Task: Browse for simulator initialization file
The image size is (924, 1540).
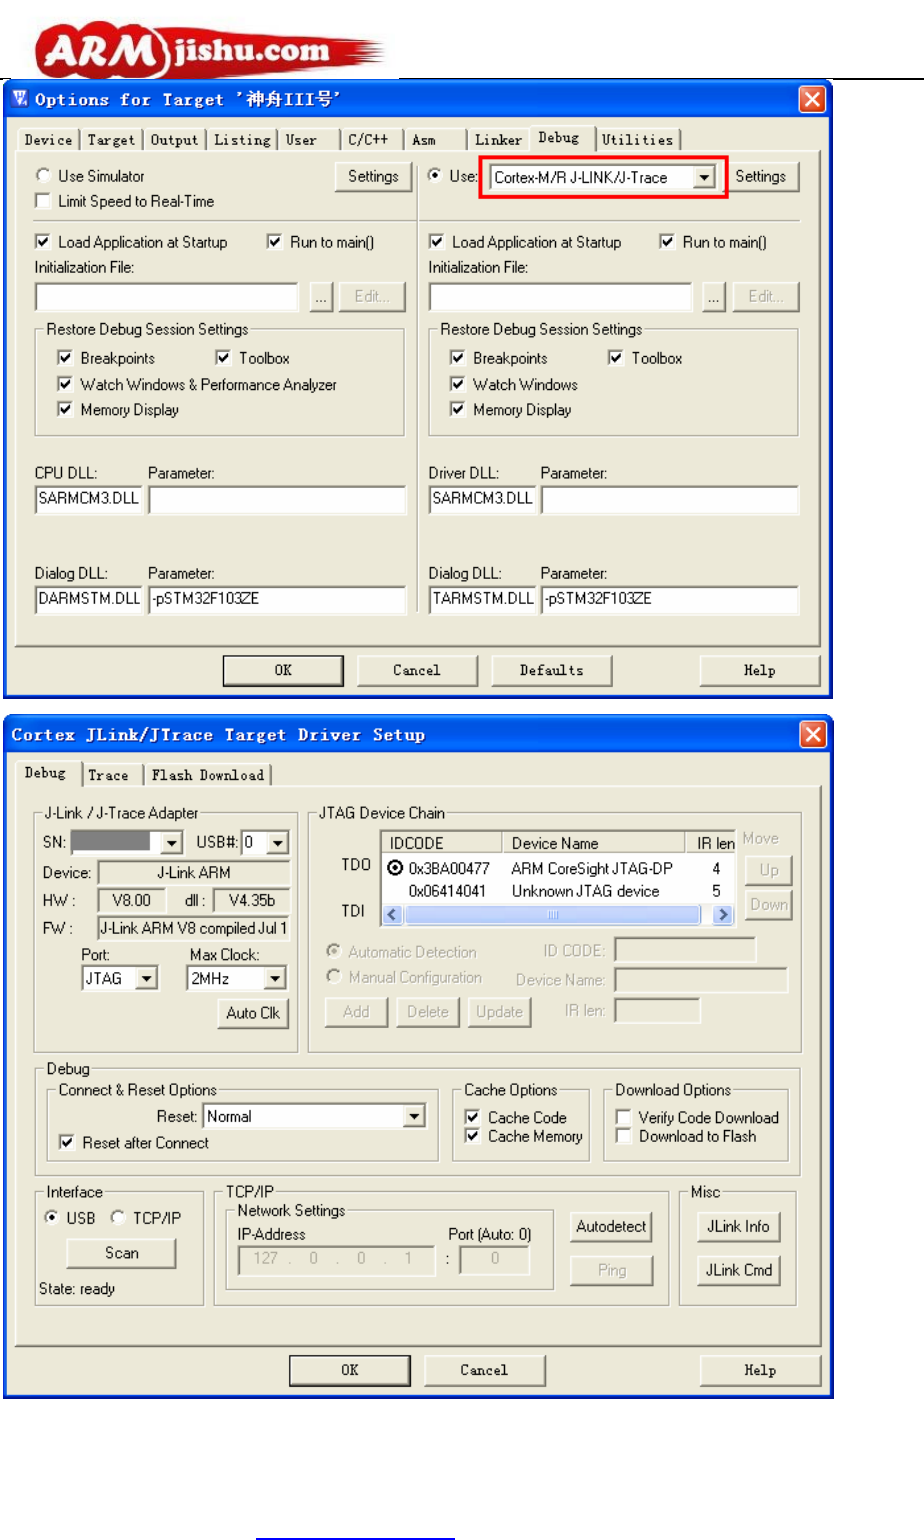Action: tap(321, 297)
